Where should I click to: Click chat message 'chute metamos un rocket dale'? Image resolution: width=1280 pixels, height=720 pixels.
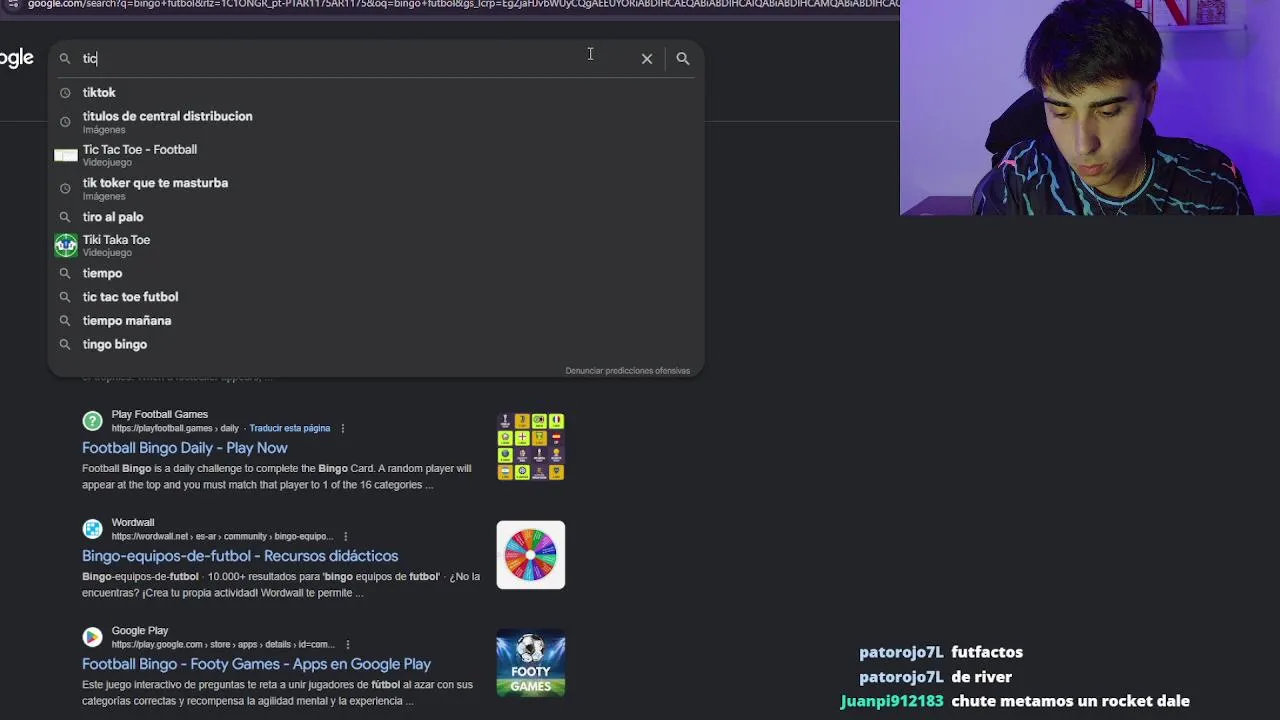click(1070, 701)
